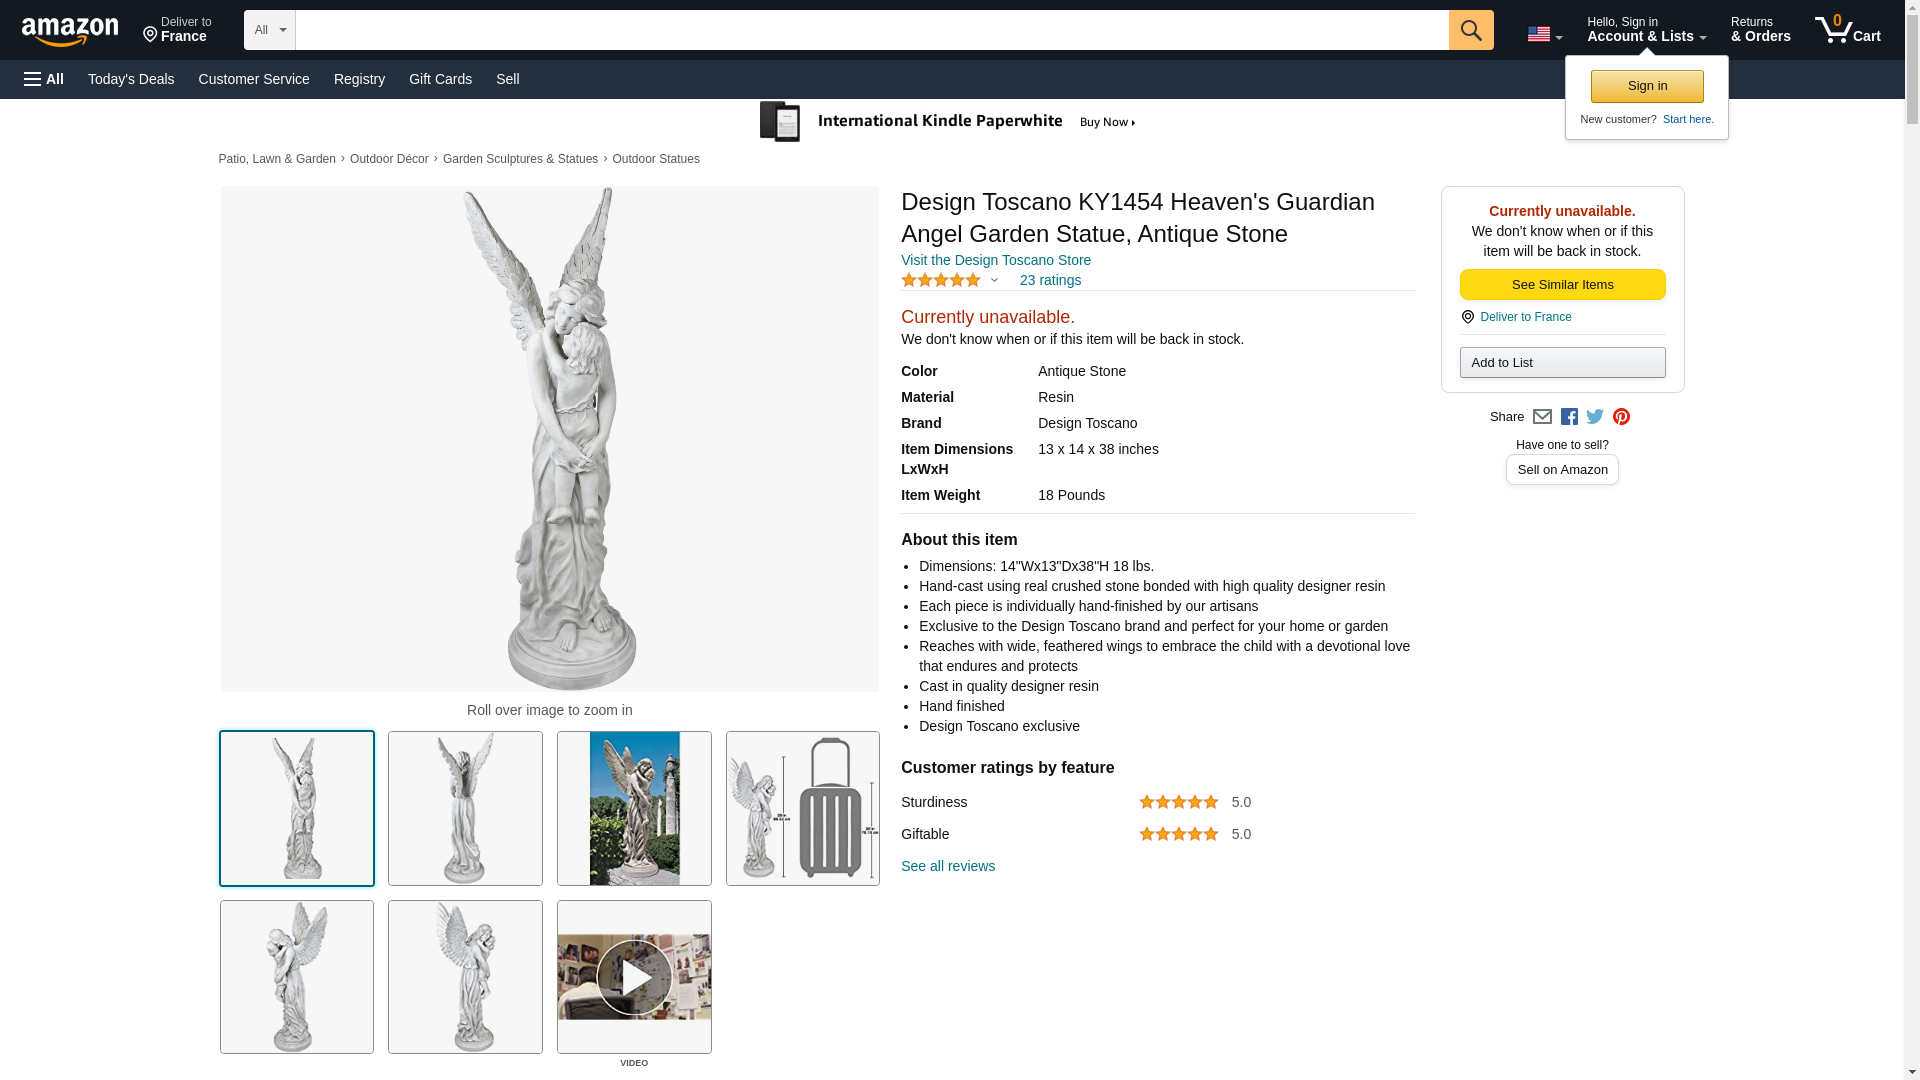Open the All hamburger menu

(x=44, y=79)
